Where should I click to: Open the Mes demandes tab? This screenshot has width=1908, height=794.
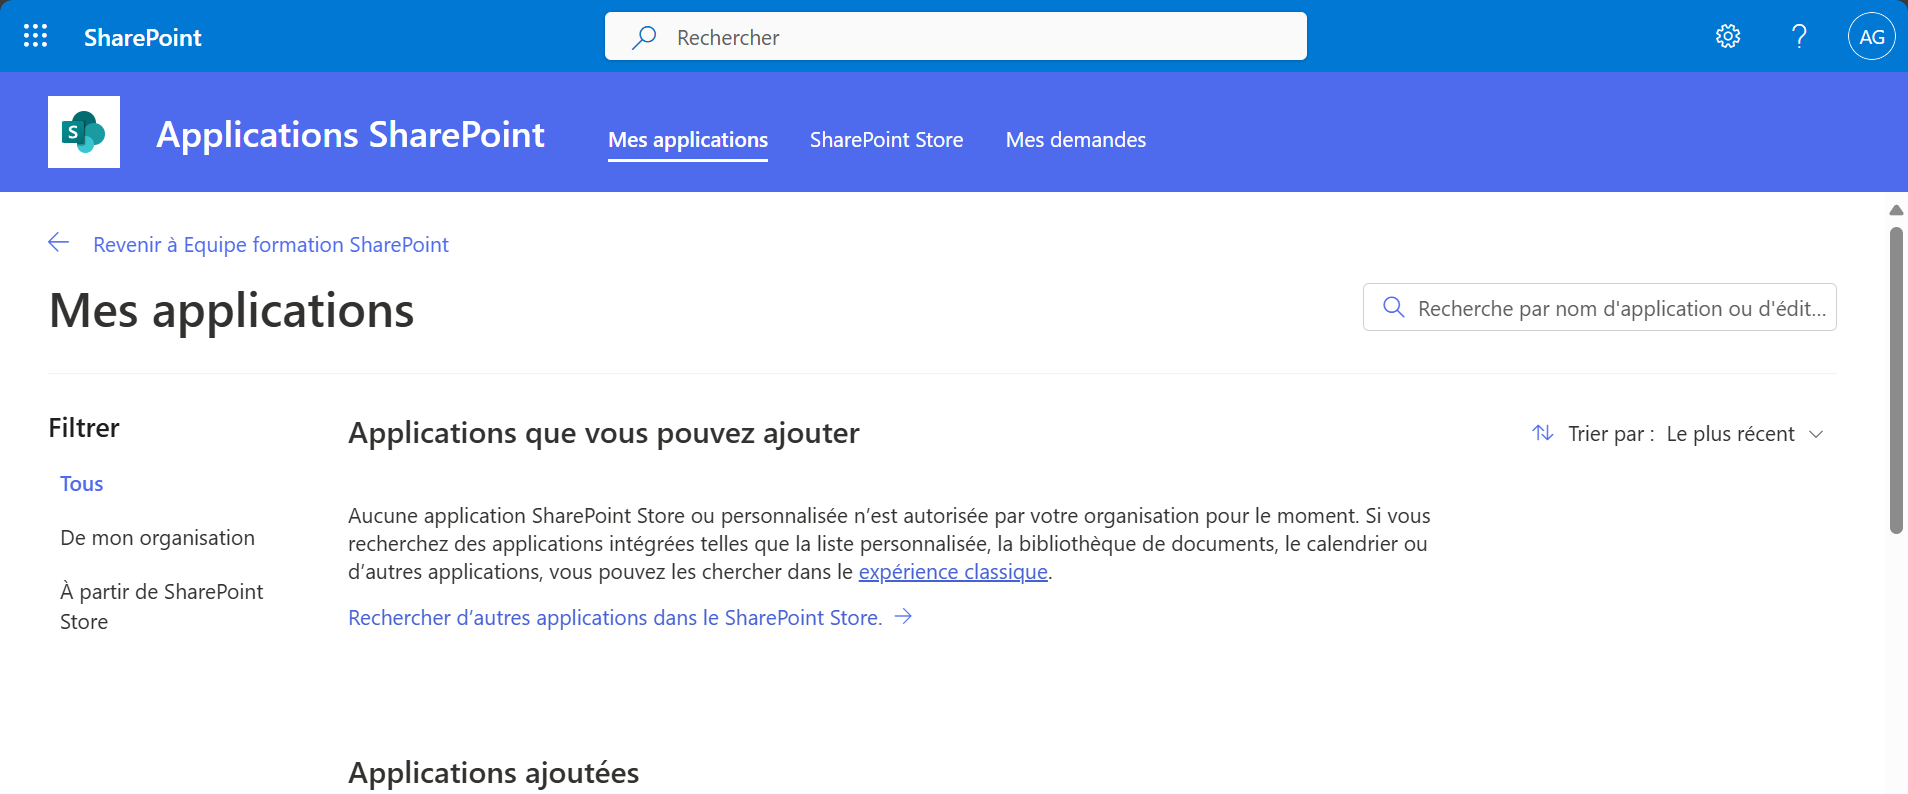pyautogui.click(x=1075, y=140)
